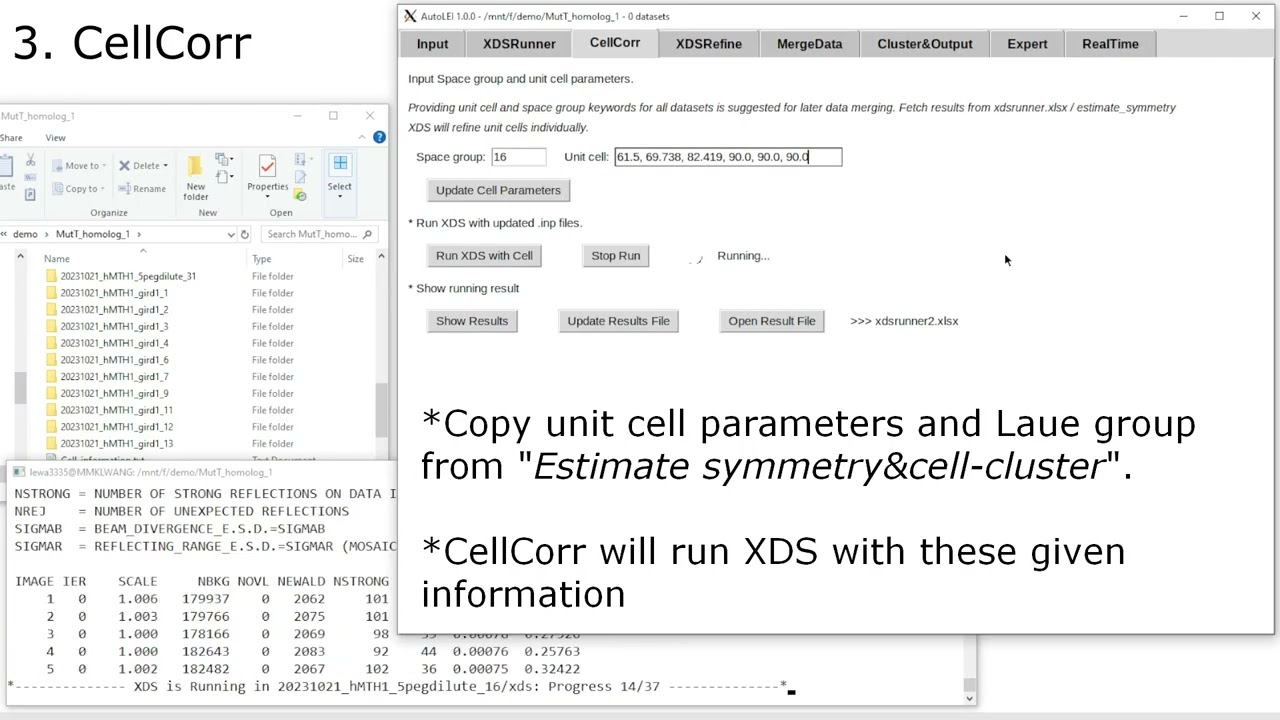This screenshot has height=720, width=1280.
Task: Click the Unit cell input field
Action: tap(728, 157)
